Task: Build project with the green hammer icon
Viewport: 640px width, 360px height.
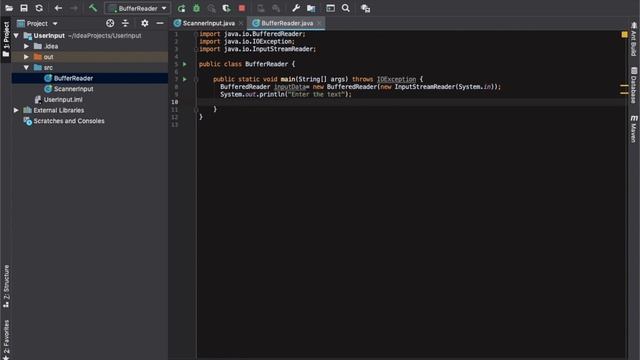Action: (x=93, y=8)
